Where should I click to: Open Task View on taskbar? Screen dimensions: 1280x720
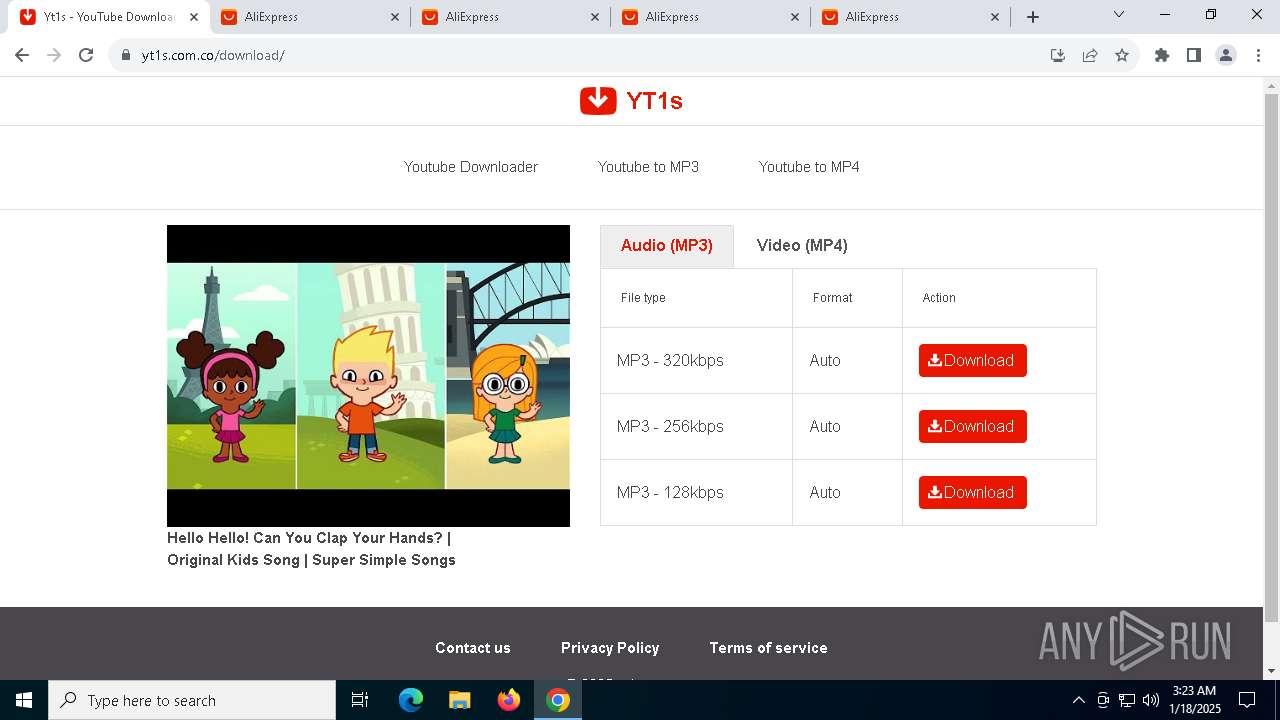pyautogui.click(x=360, y=700)
